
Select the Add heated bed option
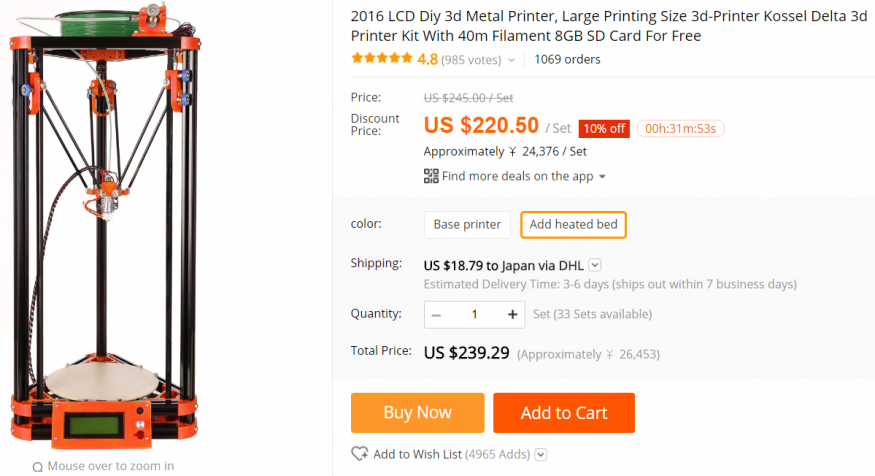pos(573,225)
